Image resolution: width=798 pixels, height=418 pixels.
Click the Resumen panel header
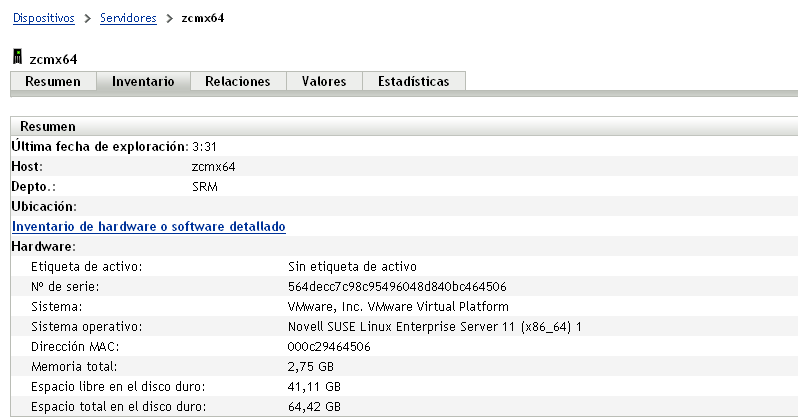click(x=48, y=127)
